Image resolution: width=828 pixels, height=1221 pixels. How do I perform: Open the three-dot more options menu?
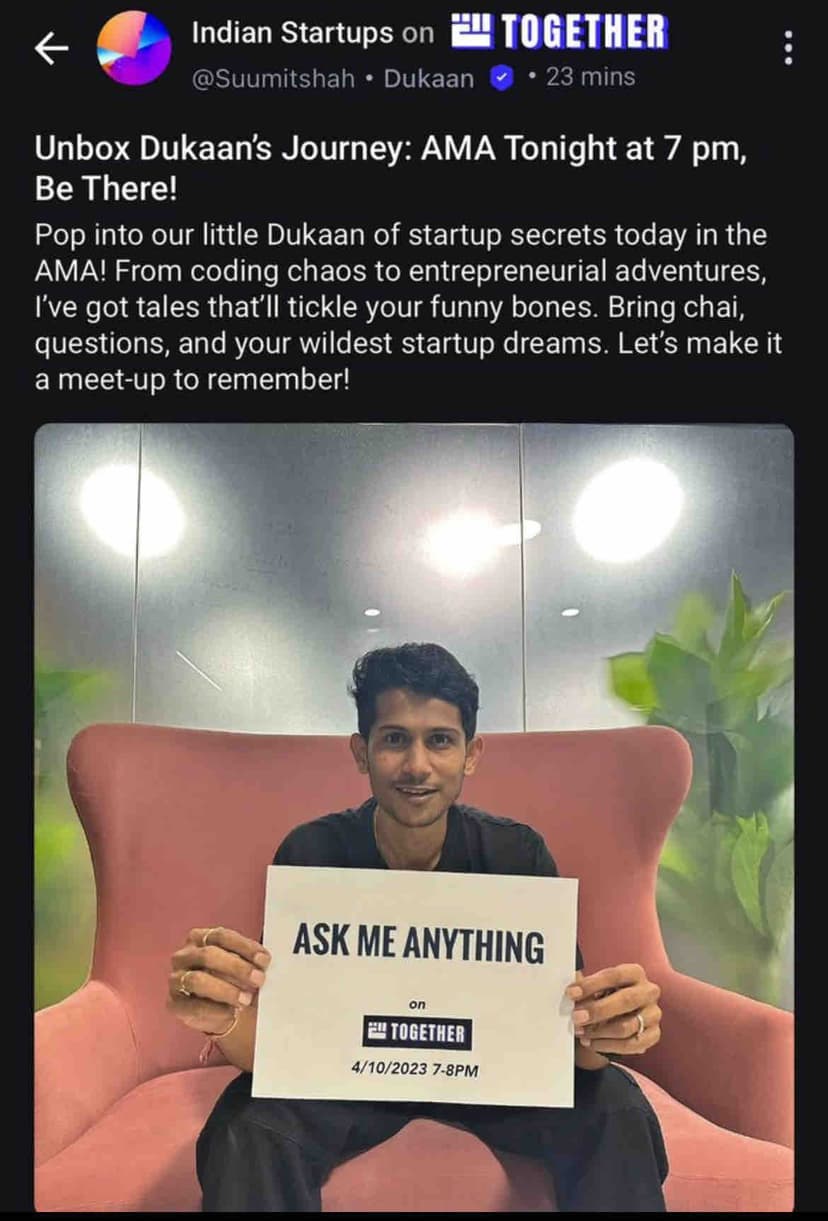(x=789, y=48)
